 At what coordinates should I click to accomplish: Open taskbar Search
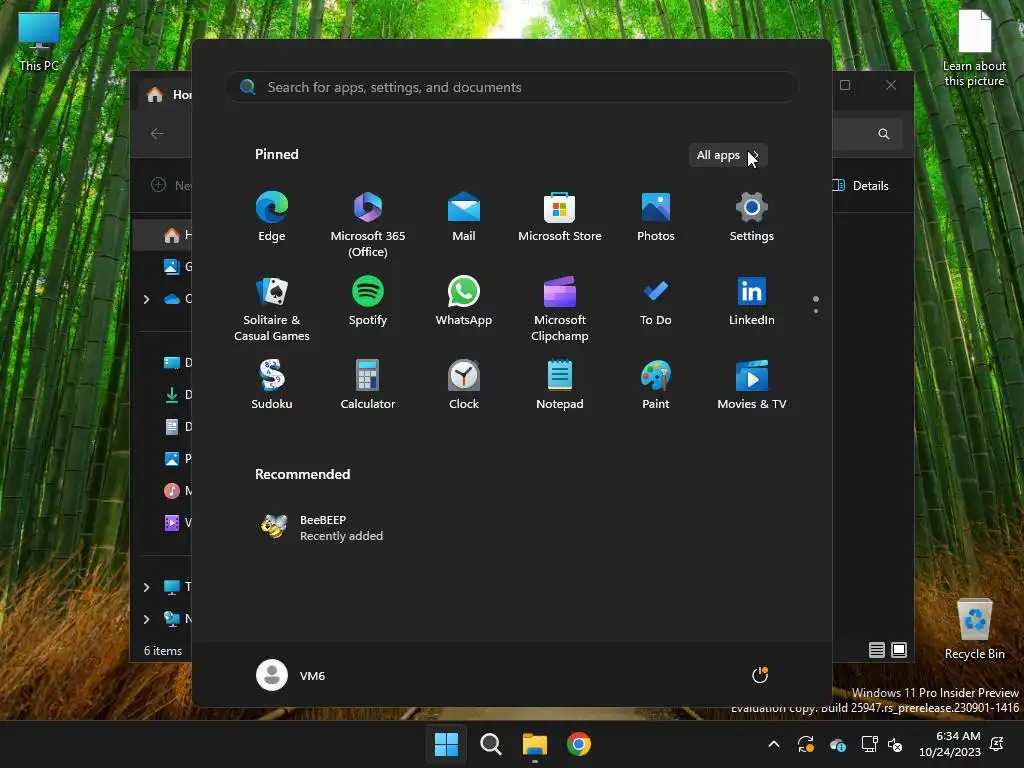pyautogui.click(x=491, y=744)
